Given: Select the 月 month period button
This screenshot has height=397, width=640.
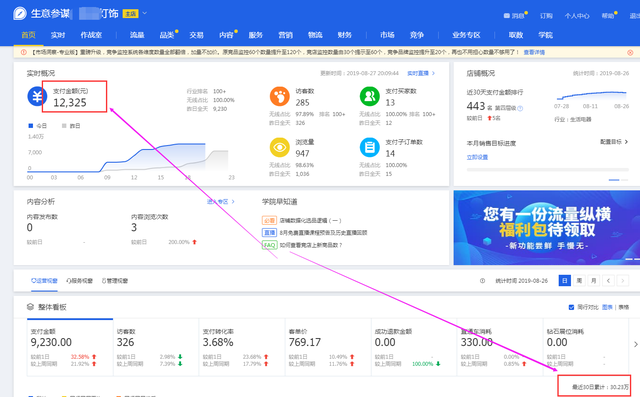Looking at the screenshot, I should pos(593,281).
